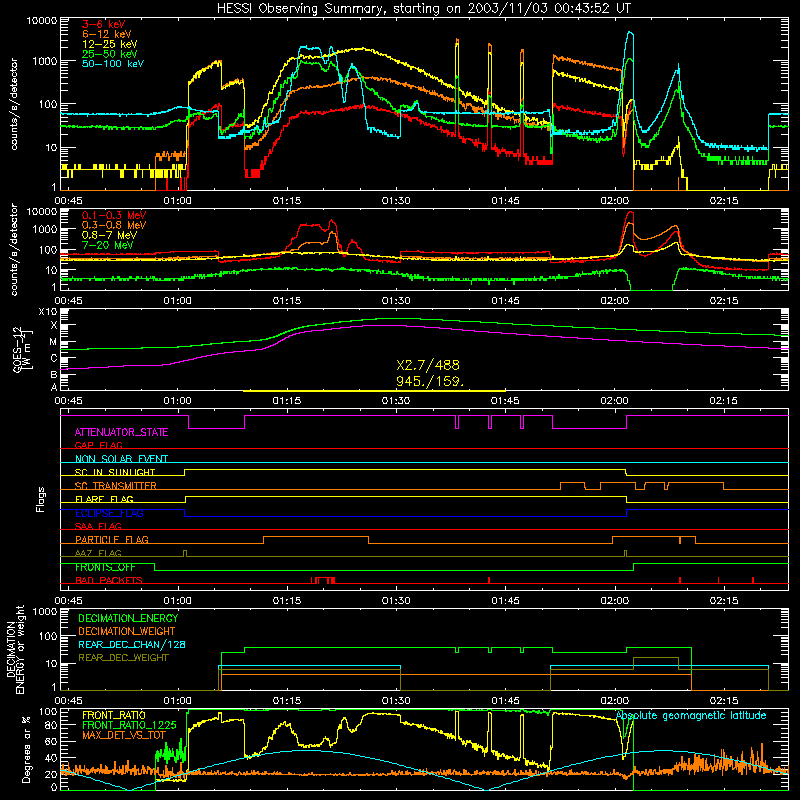Select the GAP_FLAG label
Screen dimensions: 800x800
pyautogui.click(x=98, y=445)
